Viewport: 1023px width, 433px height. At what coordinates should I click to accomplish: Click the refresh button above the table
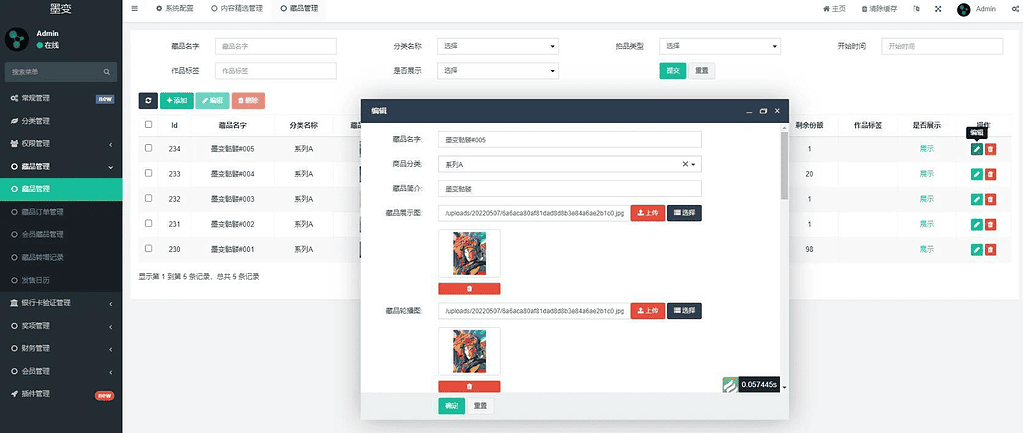(148, 100)
